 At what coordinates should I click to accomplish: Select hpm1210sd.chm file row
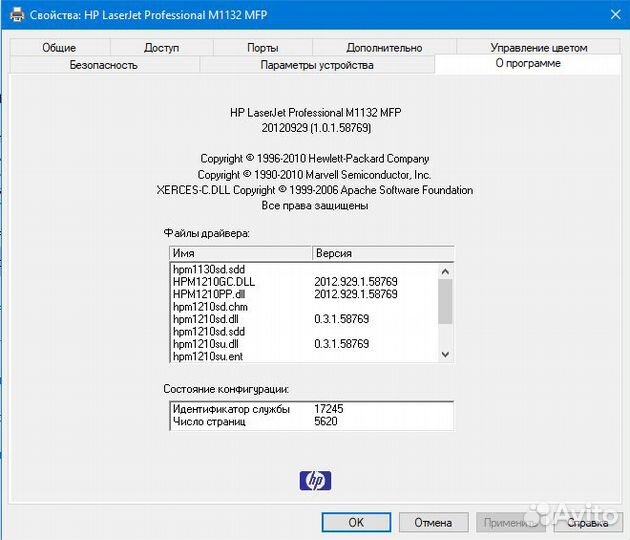304,307
